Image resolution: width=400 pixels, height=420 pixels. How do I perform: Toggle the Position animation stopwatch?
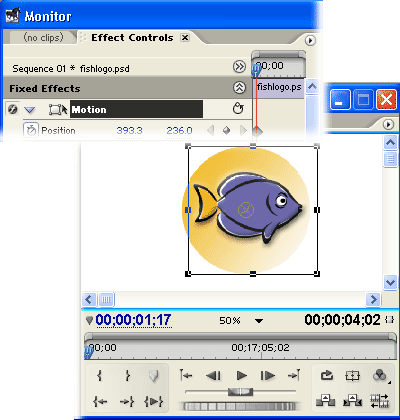point(31,130)
